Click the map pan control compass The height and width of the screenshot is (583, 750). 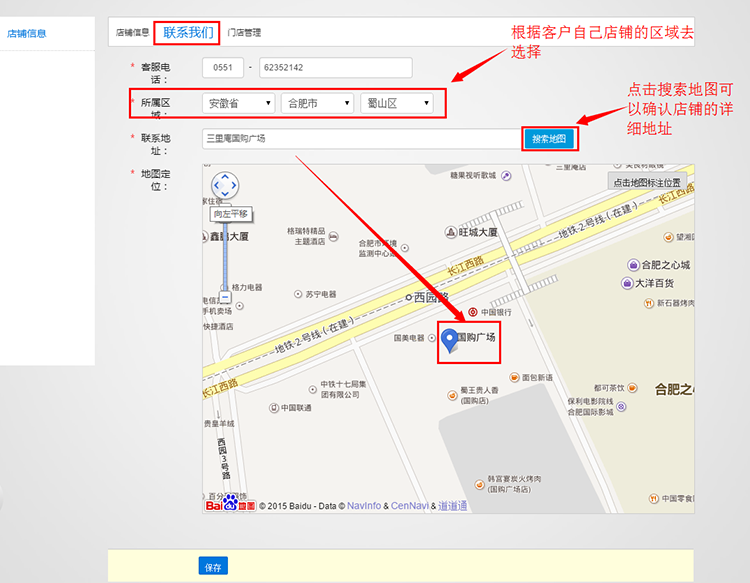[x=225, y=185]
